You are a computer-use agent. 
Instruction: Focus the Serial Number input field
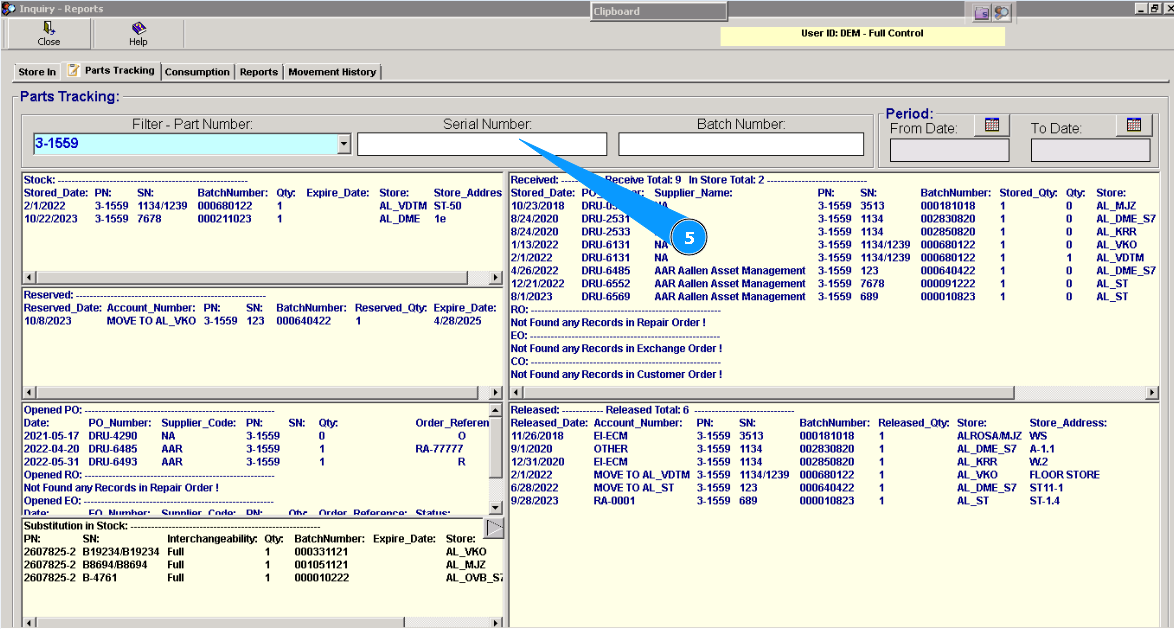click(x=481, y=144)
